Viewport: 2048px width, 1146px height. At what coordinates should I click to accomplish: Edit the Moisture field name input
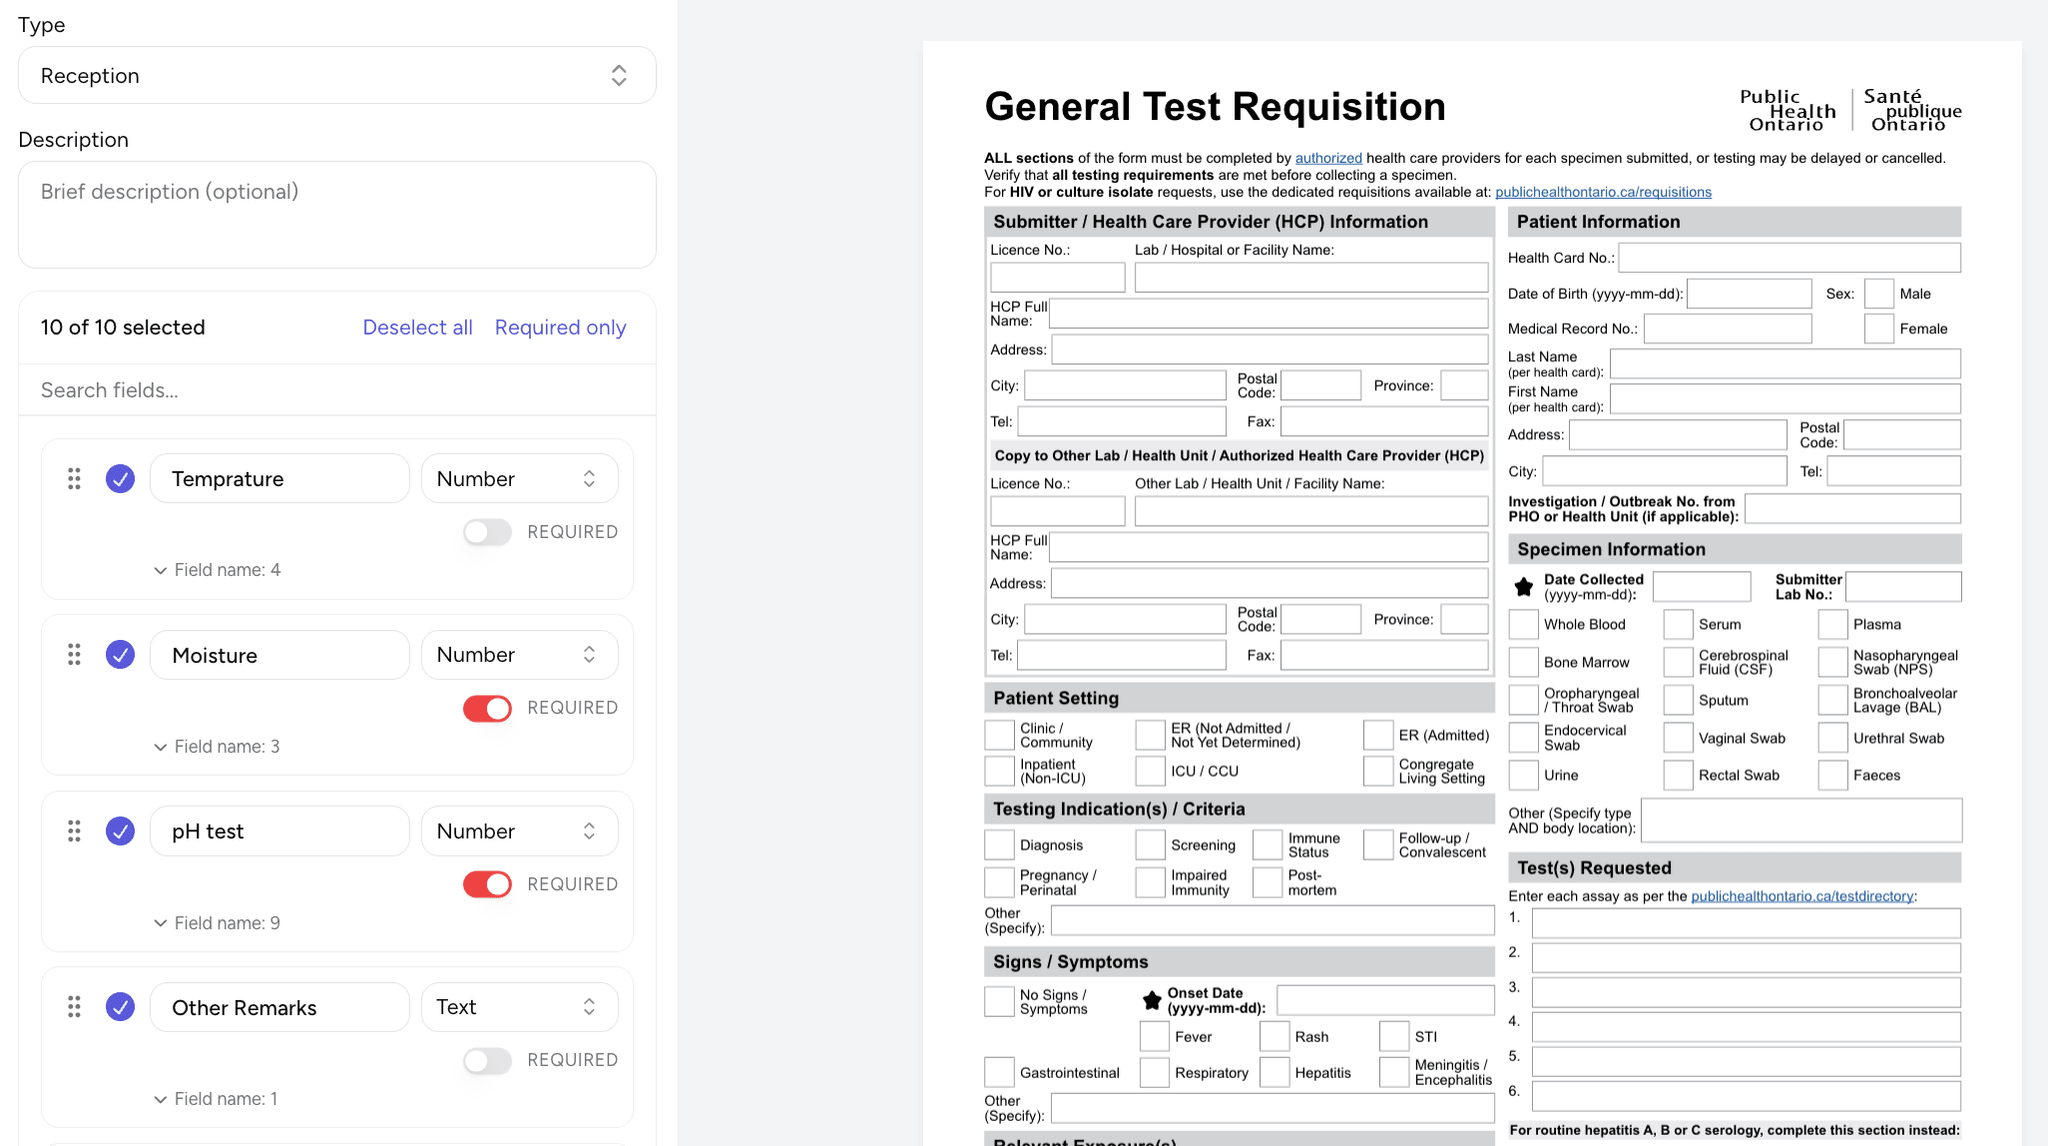coord(280,655)
